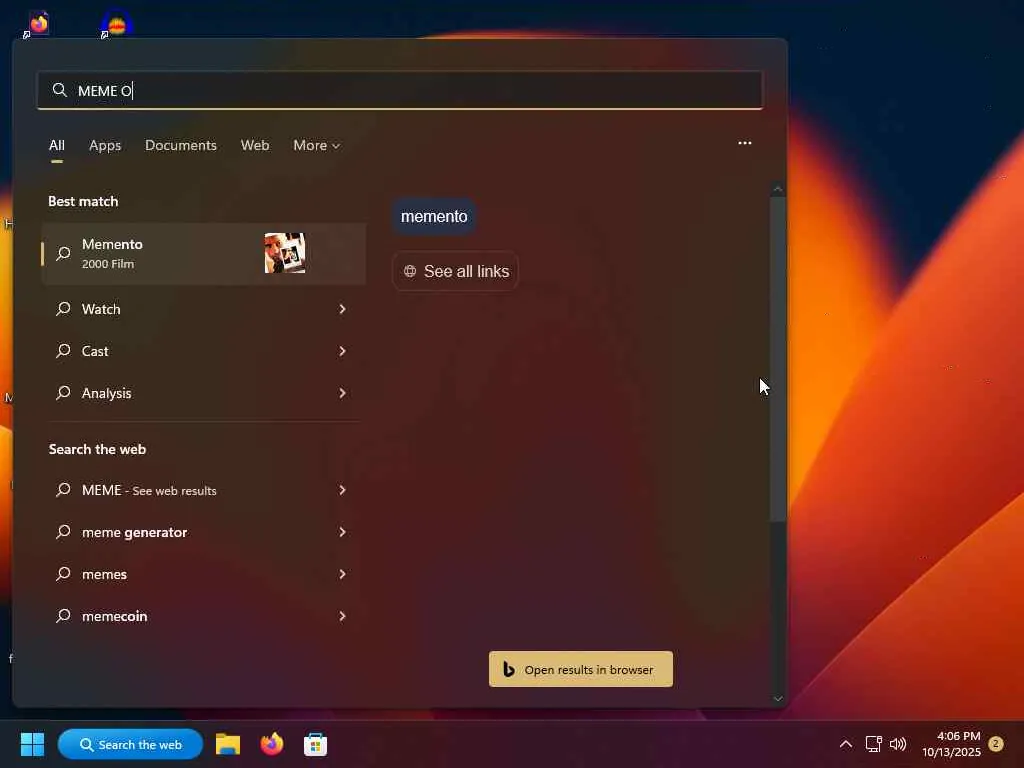The width and height of the screenshot is (1024, 768).
Task: Click the memento preview chip
Action: pyautogui.click(x=434, y=216)
